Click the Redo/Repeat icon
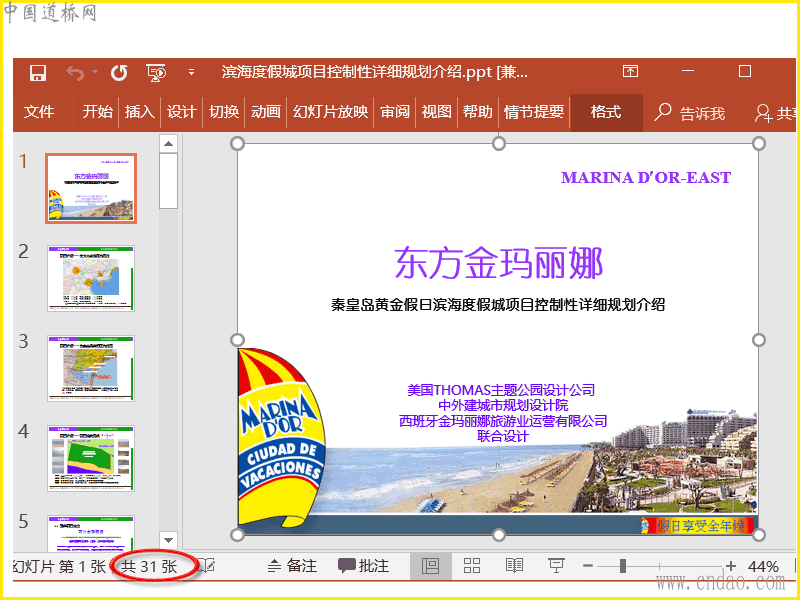Viewport: 800px width, 600px height. (x=119, y=73)
